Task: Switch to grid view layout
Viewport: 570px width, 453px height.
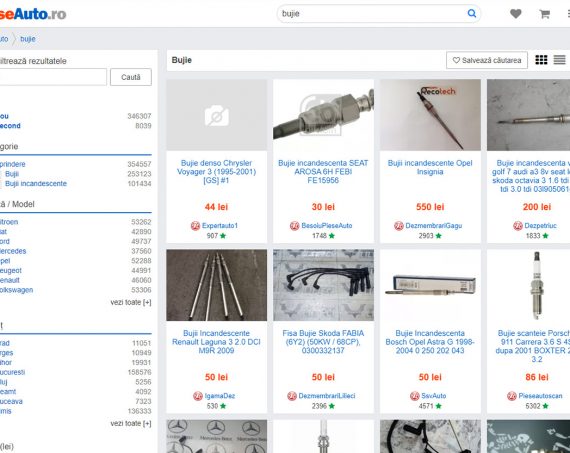Action: (541, 60)
